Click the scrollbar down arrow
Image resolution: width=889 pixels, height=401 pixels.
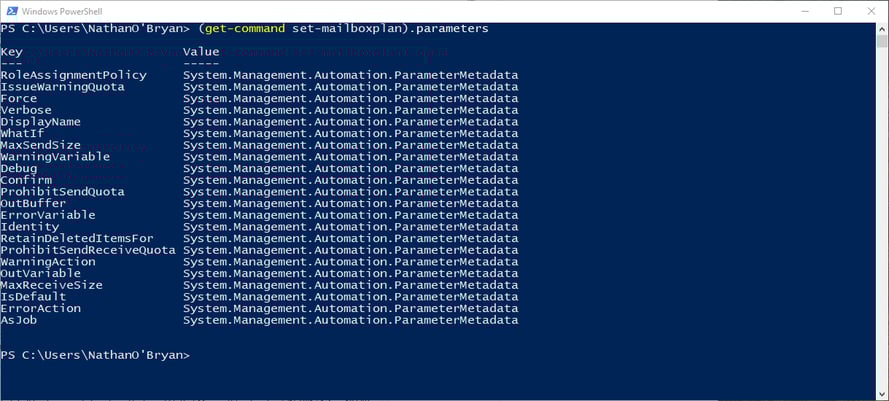coord(882,394)
